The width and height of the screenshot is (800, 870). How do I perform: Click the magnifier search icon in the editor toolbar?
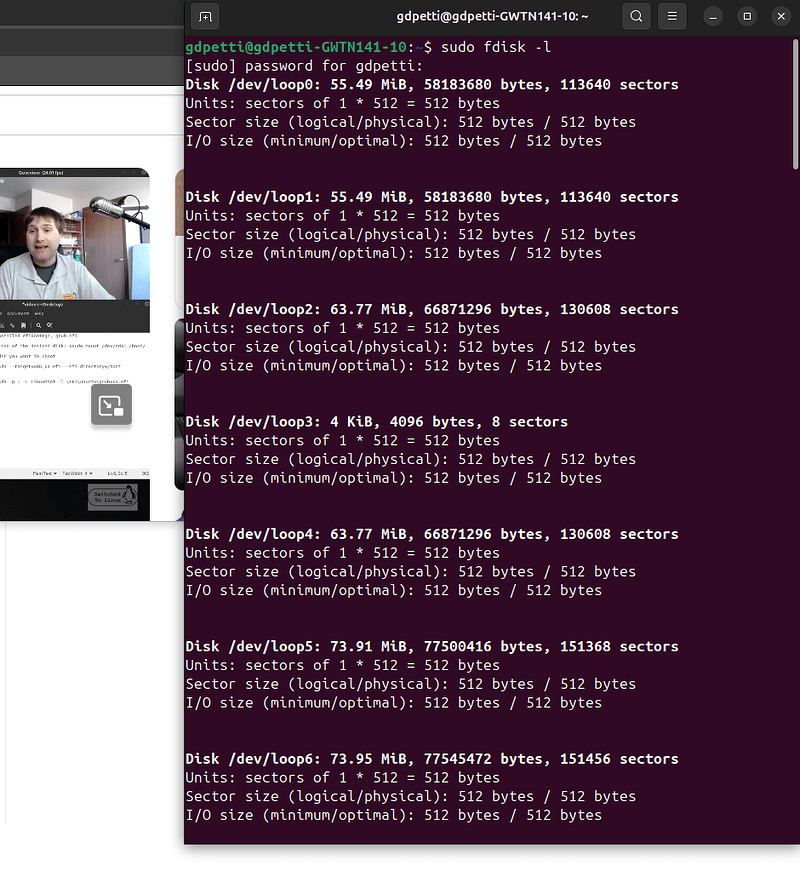pos(38,324)
